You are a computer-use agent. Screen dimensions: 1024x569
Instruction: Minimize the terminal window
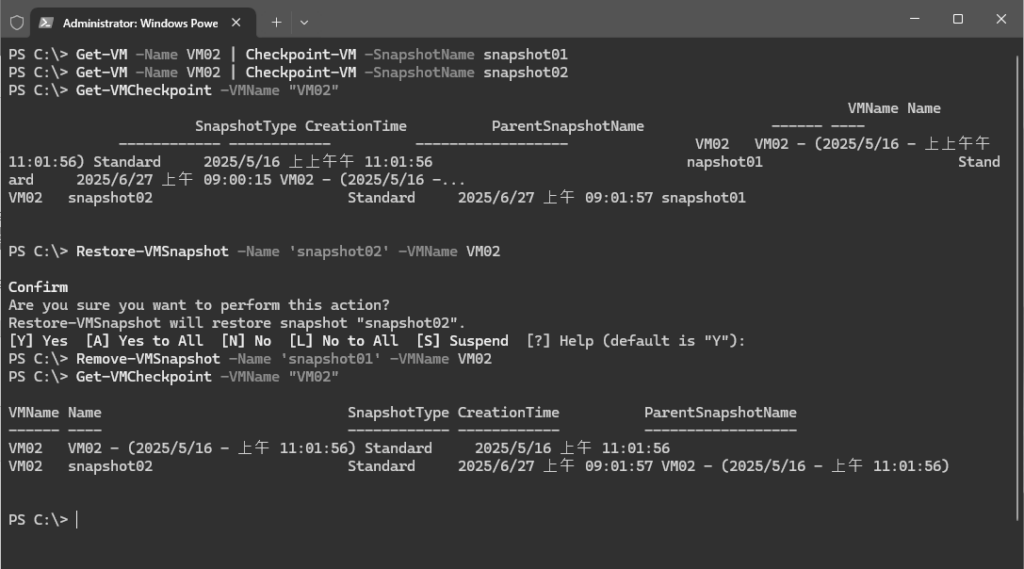tap(914, 19)
